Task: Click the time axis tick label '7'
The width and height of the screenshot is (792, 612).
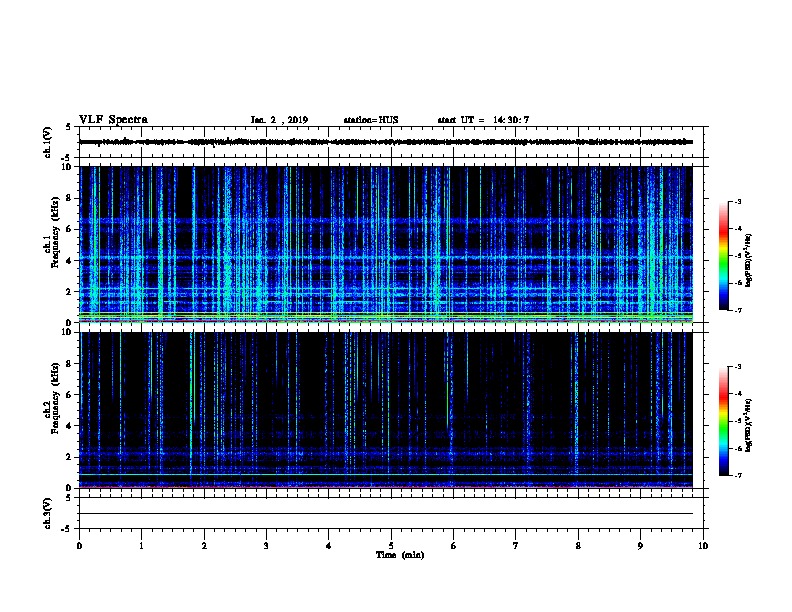Action: (516, 546)
